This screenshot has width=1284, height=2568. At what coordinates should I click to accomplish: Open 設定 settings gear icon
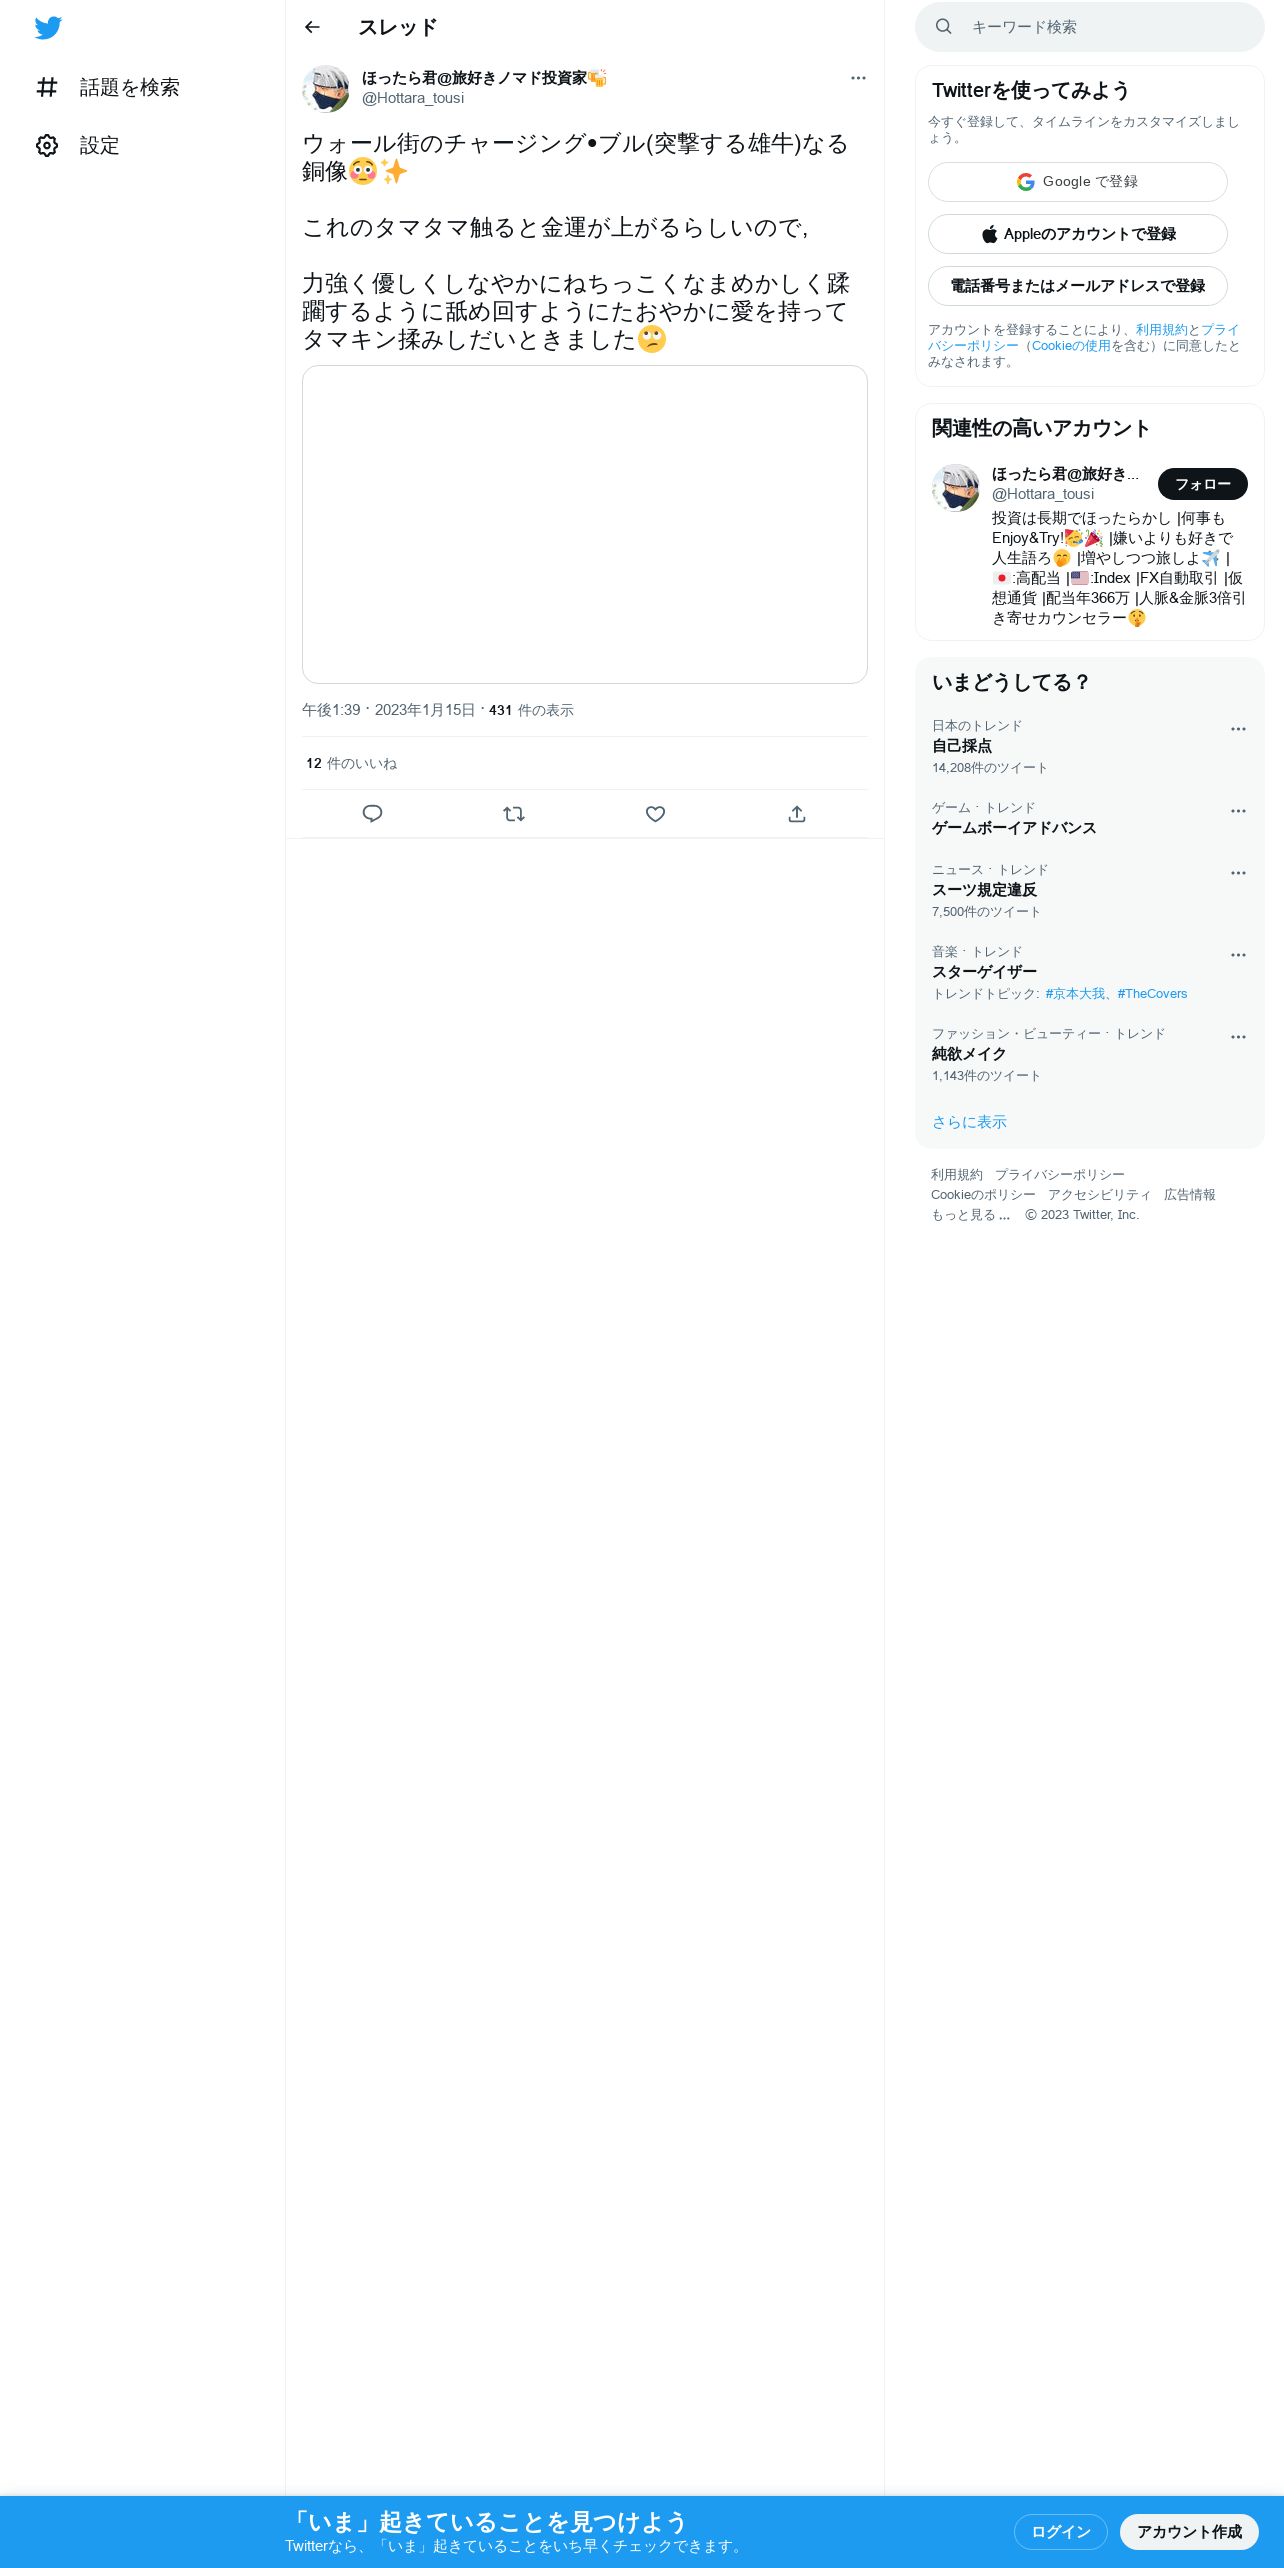point(47,146)
